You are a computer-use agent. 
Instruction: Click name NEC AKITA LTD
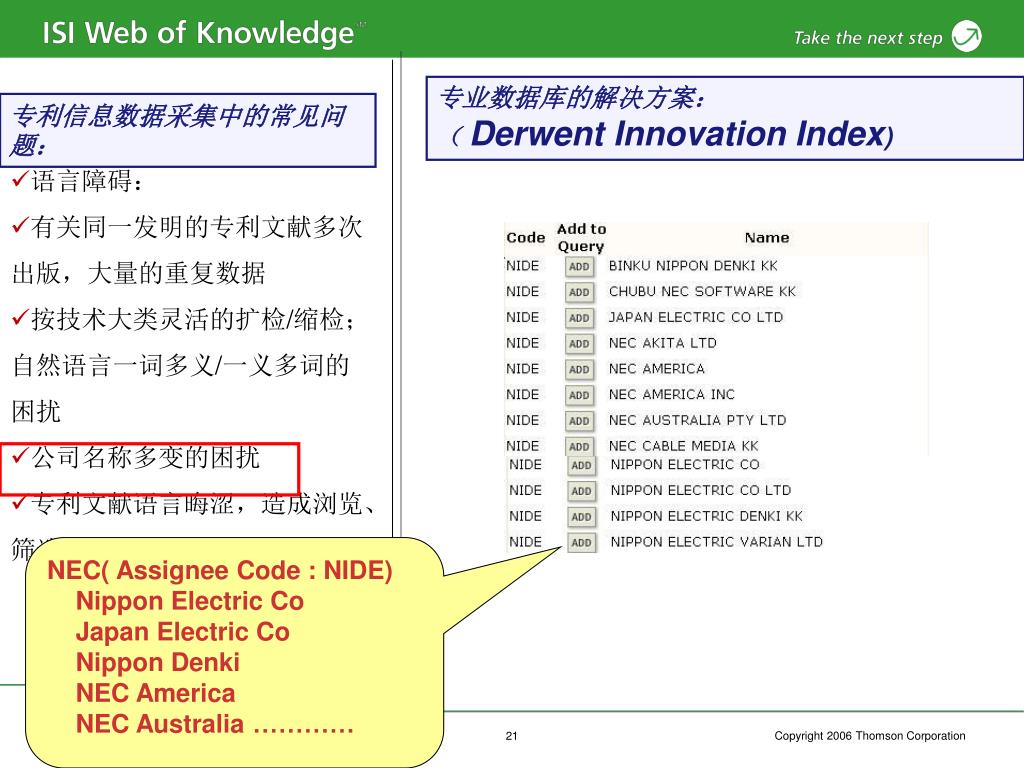click(x=662, y=343)
